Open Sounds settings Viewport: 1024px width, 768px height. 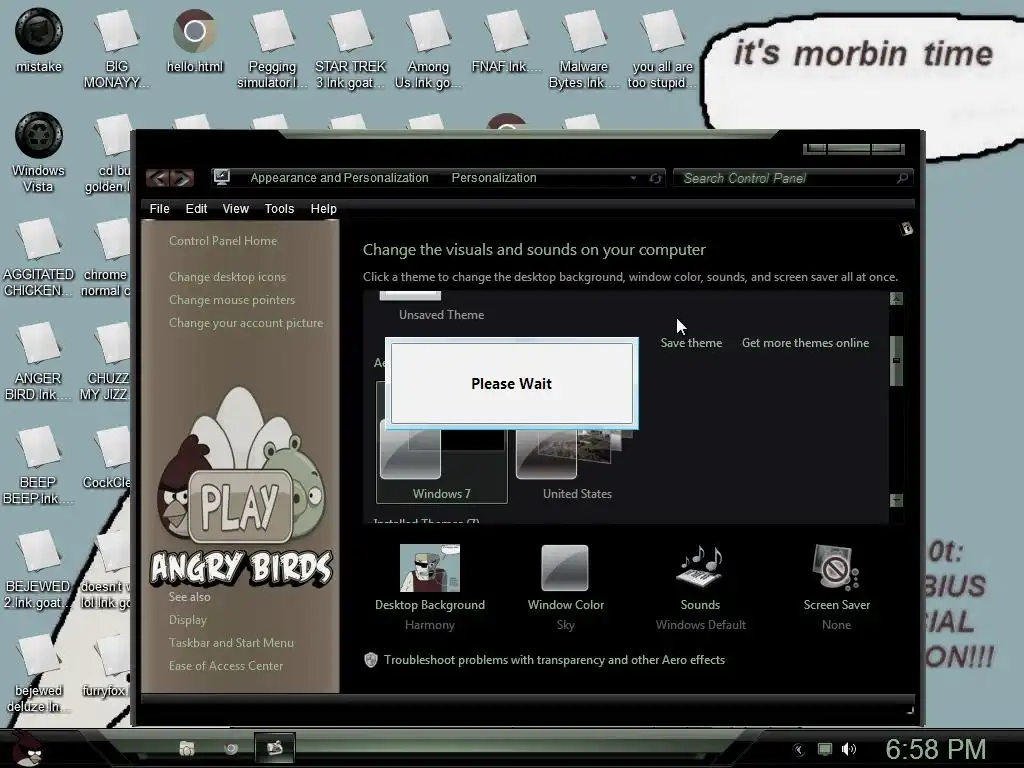pos(701,587)
